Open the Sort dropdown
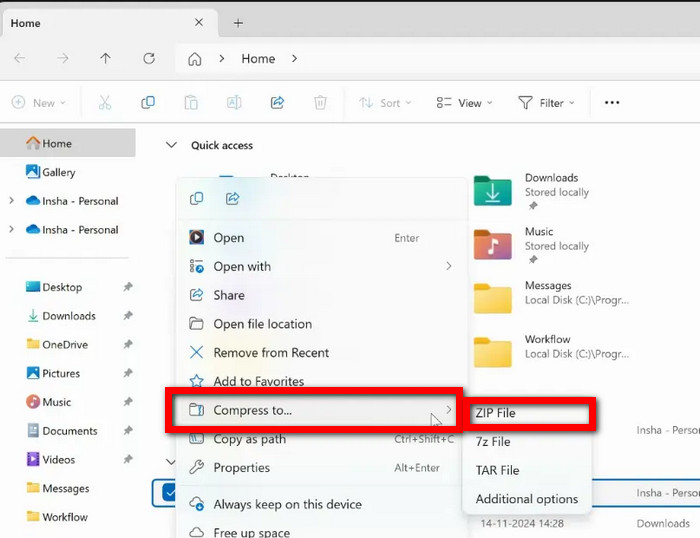Image resolution: width=700 pixels, height=538 pixels. 385,103
